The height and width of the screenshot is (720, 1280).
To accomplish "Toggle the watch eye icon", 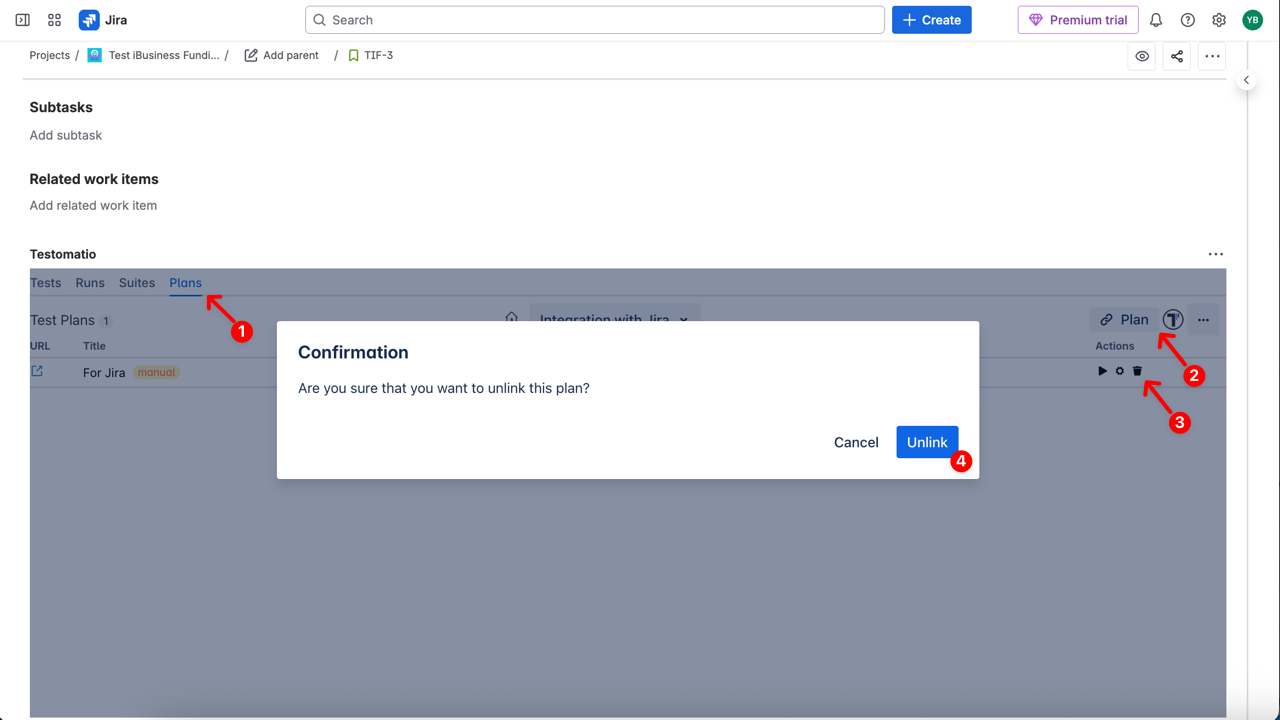I will pyautogui.click(x=1142, y=56).
